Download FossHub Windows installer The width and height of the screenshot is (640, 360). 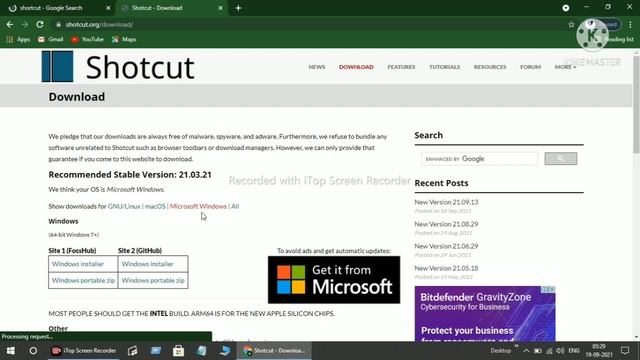click(78, 264)
